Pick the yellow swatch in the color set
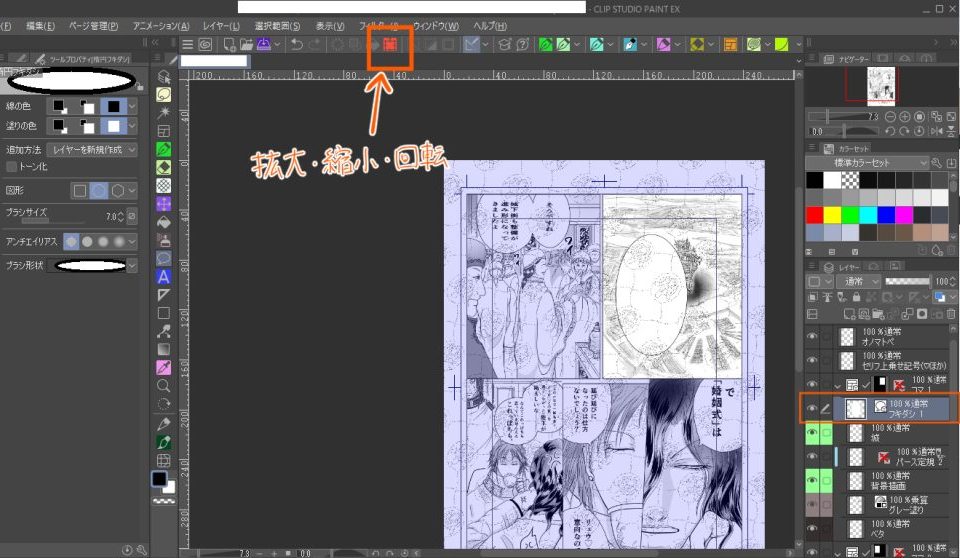The image size is (960, 558). tap(832, 214)
